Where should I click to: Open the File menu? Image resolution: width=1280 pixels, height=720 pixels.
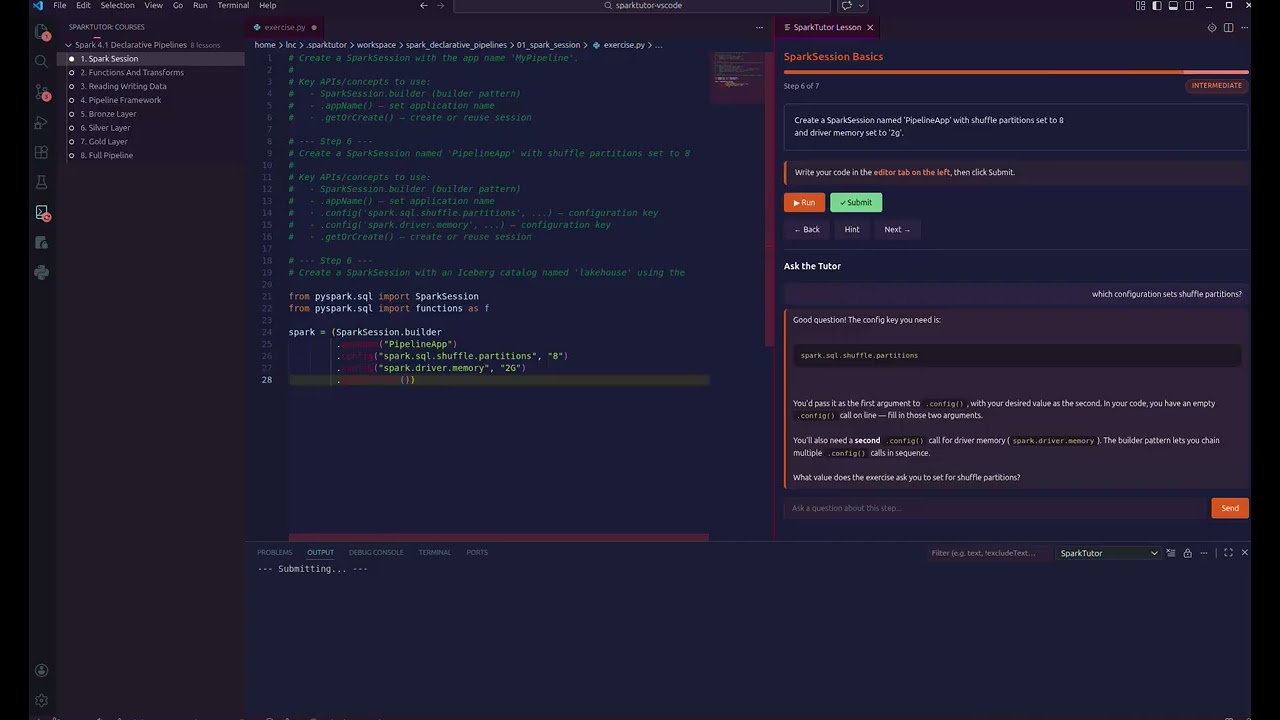pos(60,5)
